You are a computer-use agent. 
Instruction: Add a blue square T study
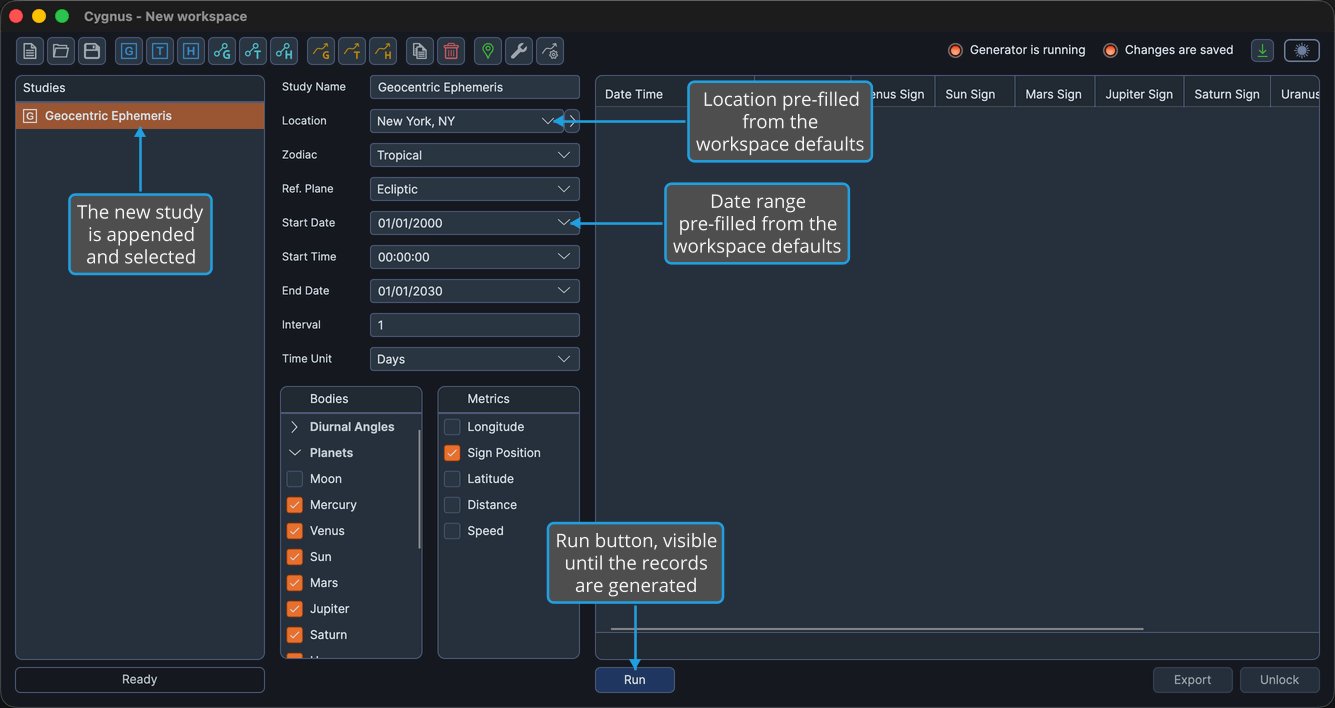(x=160, y=51)
